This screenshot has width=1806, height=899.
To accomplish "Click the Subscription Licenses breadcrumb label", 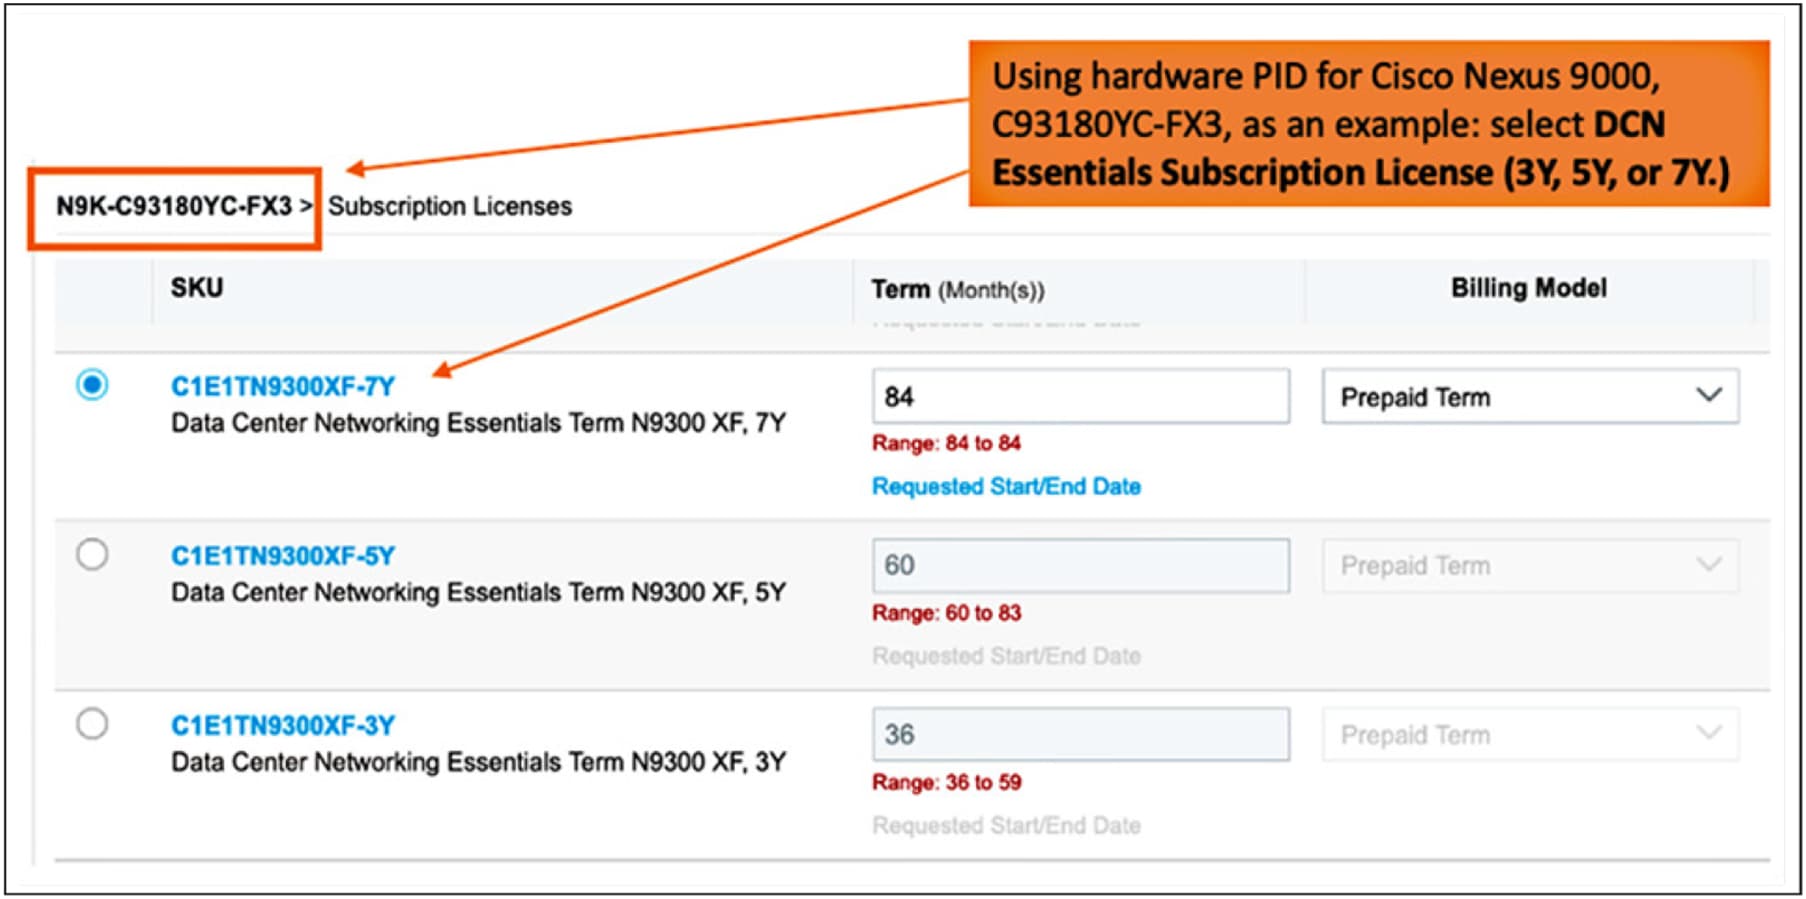I will pyautogui.click(x=450, y=207).
